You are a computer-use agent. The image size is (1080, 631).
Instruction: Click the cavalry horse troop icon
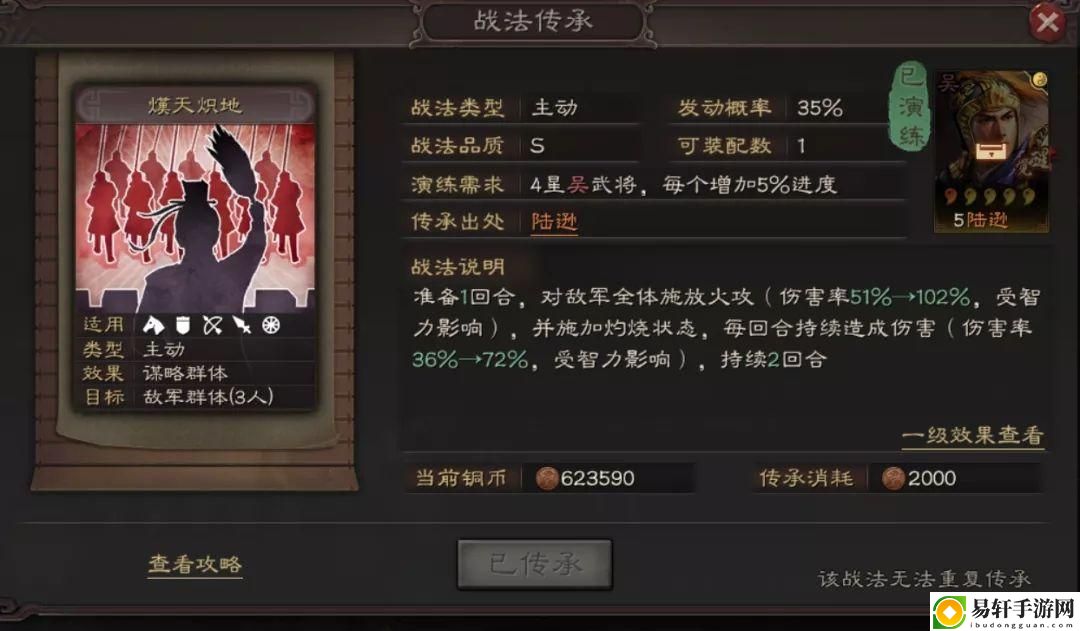[x=153, y=324]
